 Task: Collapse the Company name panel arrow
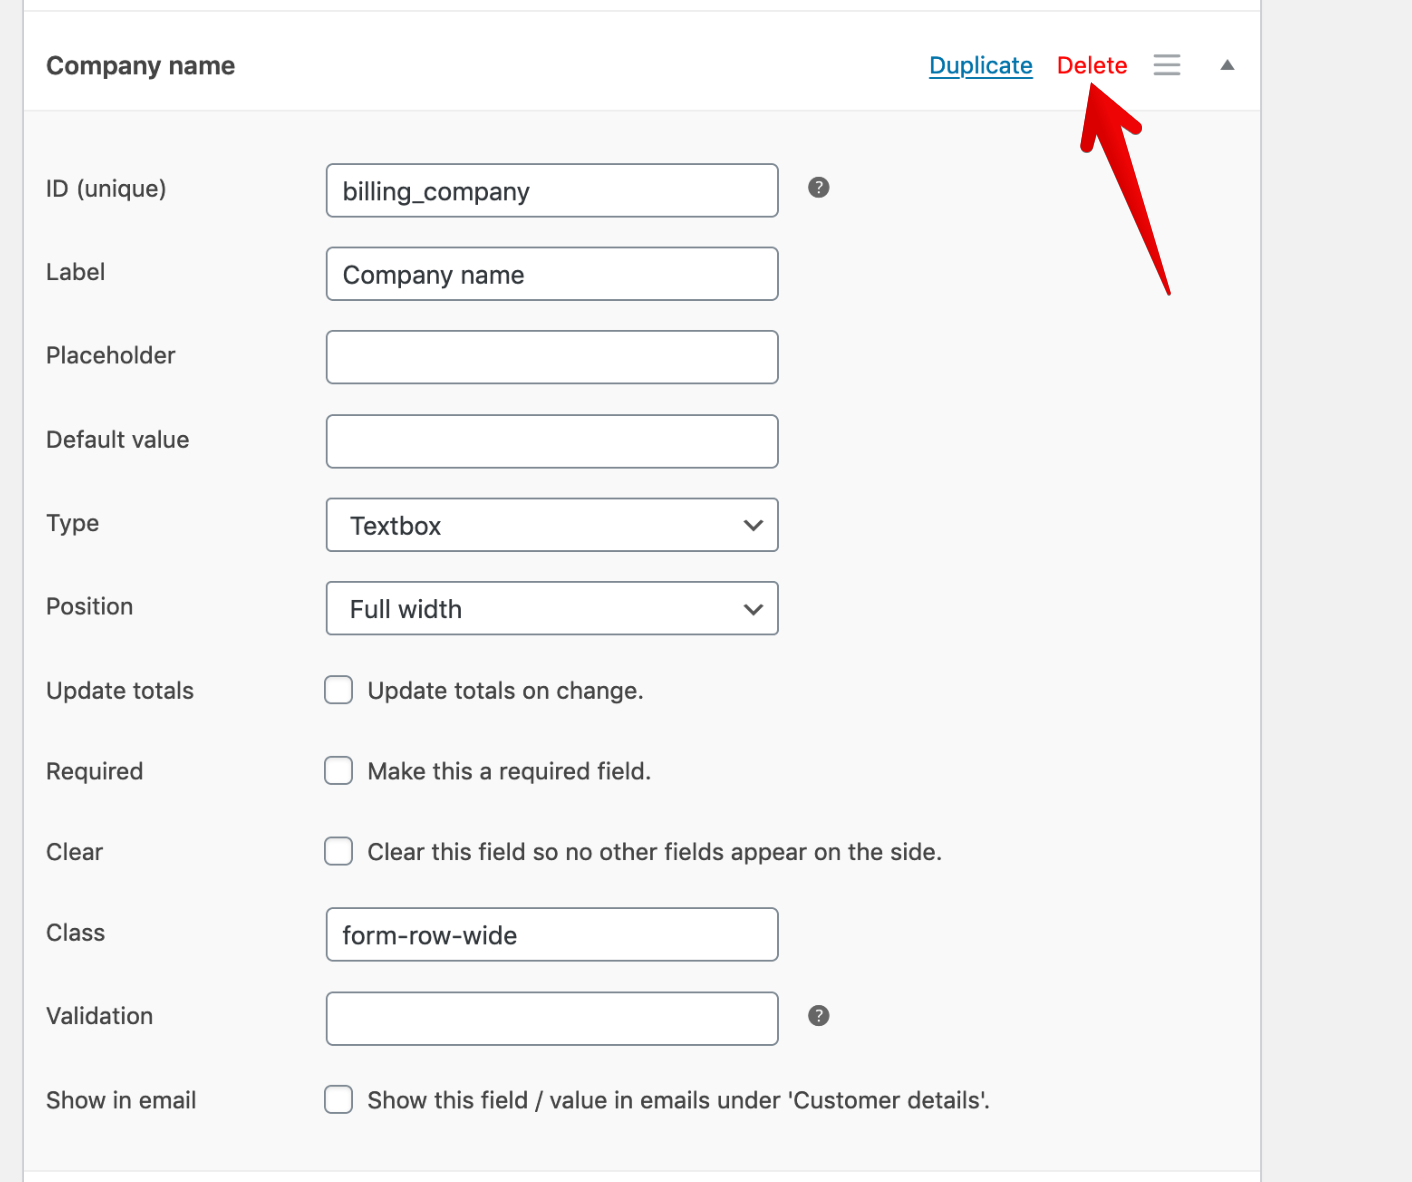point(1227,65)
